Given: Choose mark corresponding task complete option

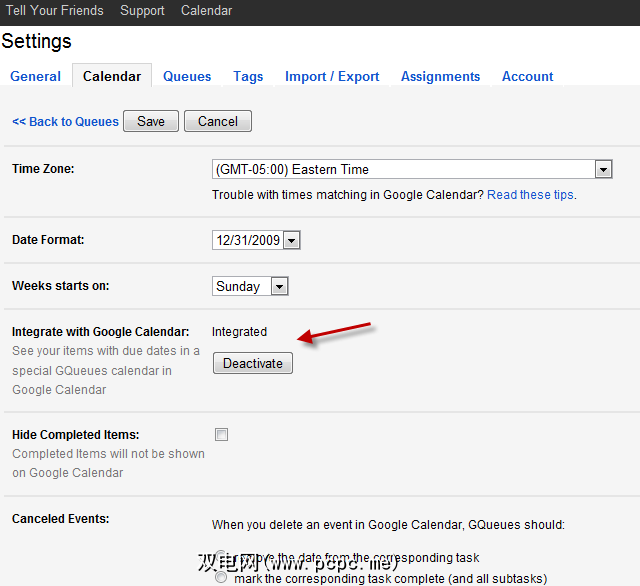Looking at the screenshot, I should [221, 577].
